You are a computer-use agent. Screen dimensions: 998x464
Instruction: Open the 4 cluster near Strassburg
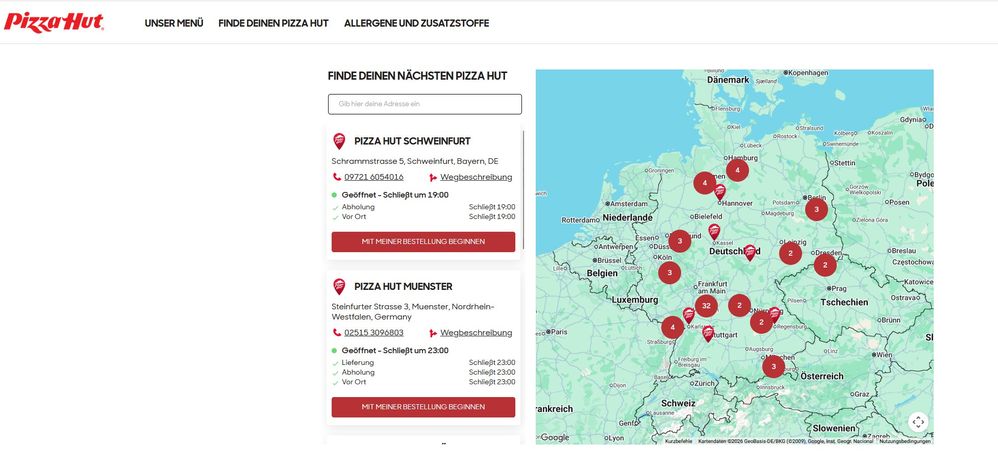click(x=673, y=327)
